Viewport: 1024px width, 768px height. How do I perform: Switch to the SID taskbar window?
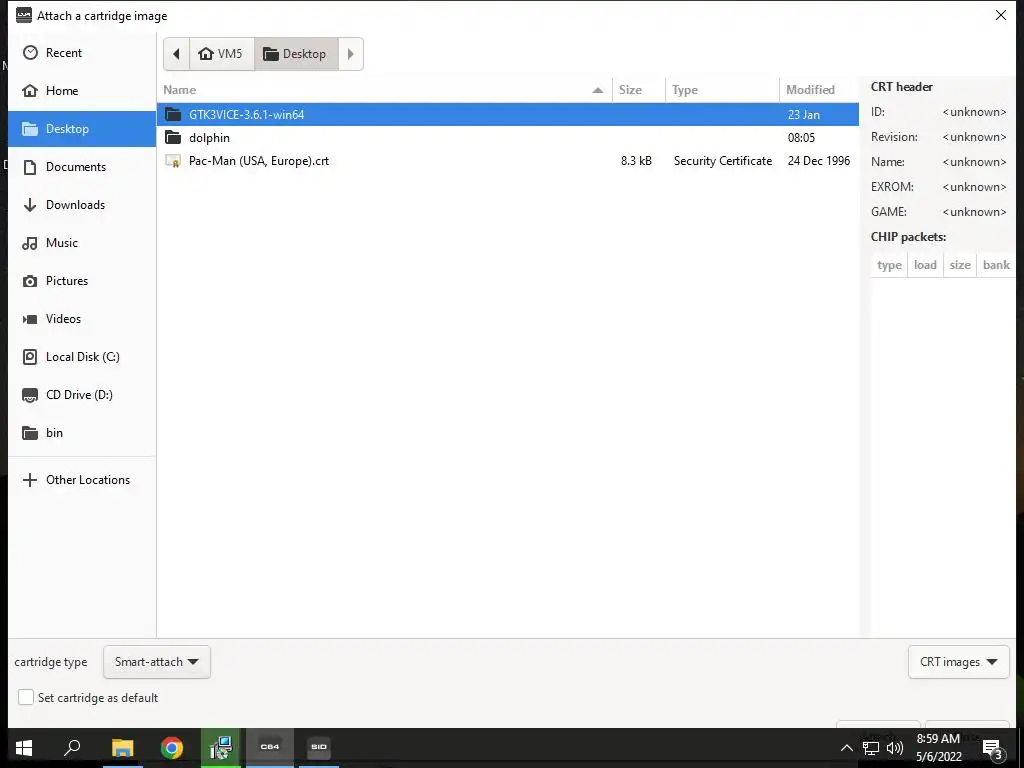pyautogui.click(x=319, y=748)
